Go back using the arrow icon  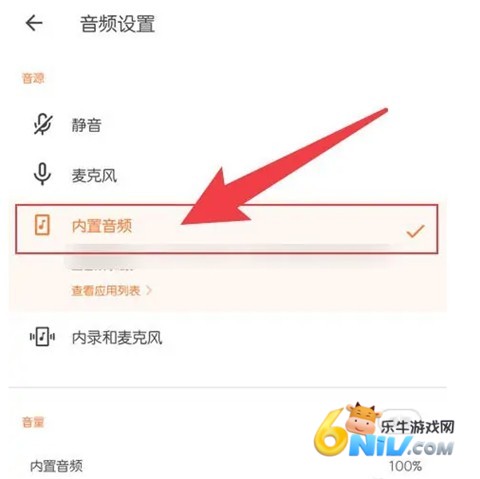[x=34, y=23]
